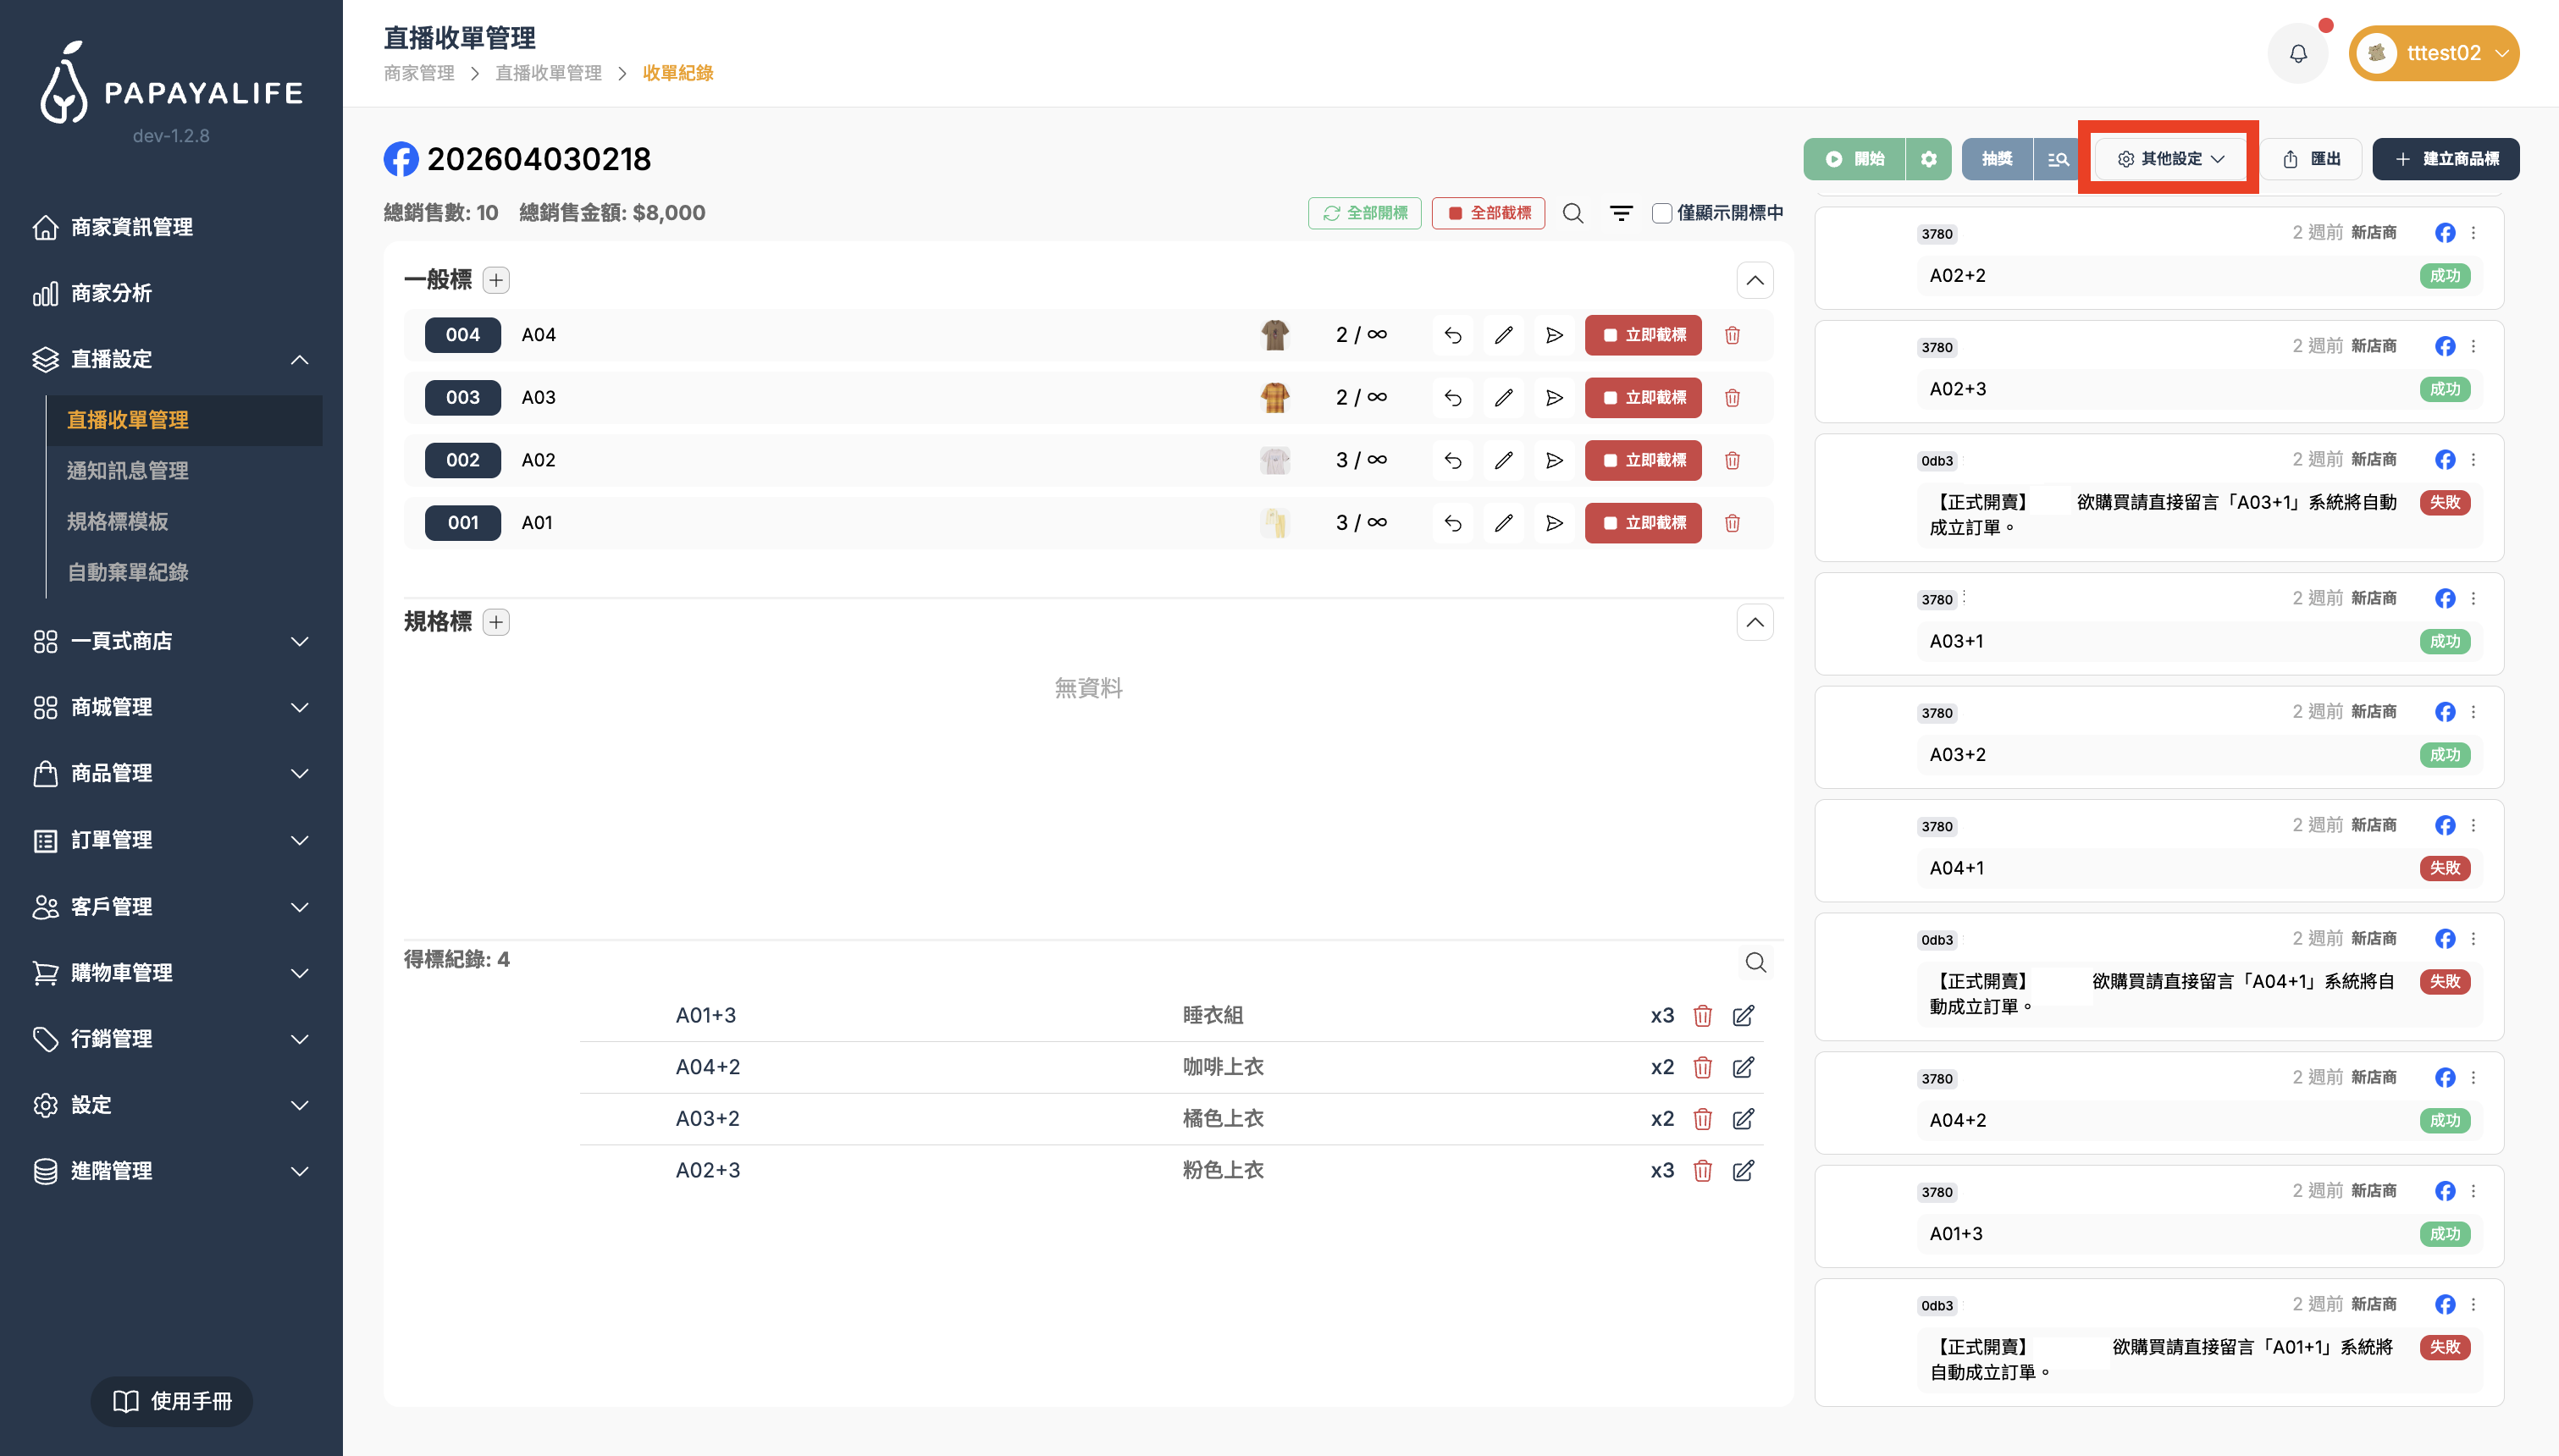Click the send arrow icon for A02

1553,460
